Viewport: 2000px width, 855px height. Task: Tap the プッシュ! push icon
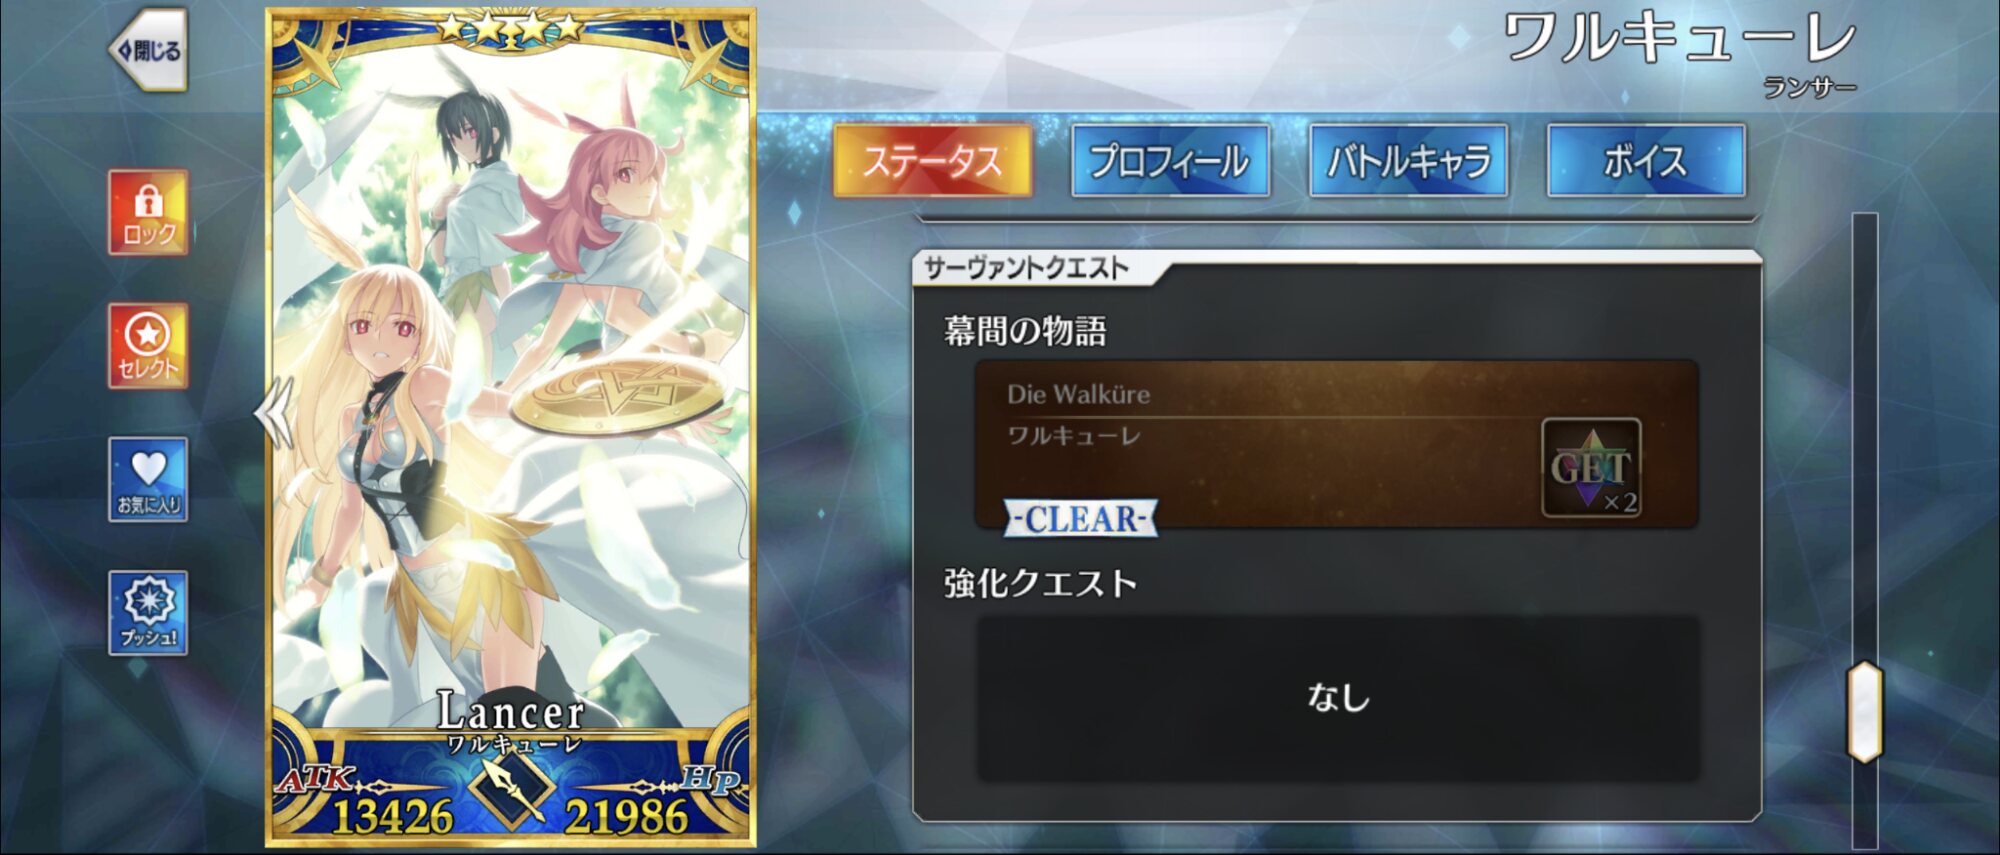148,613
